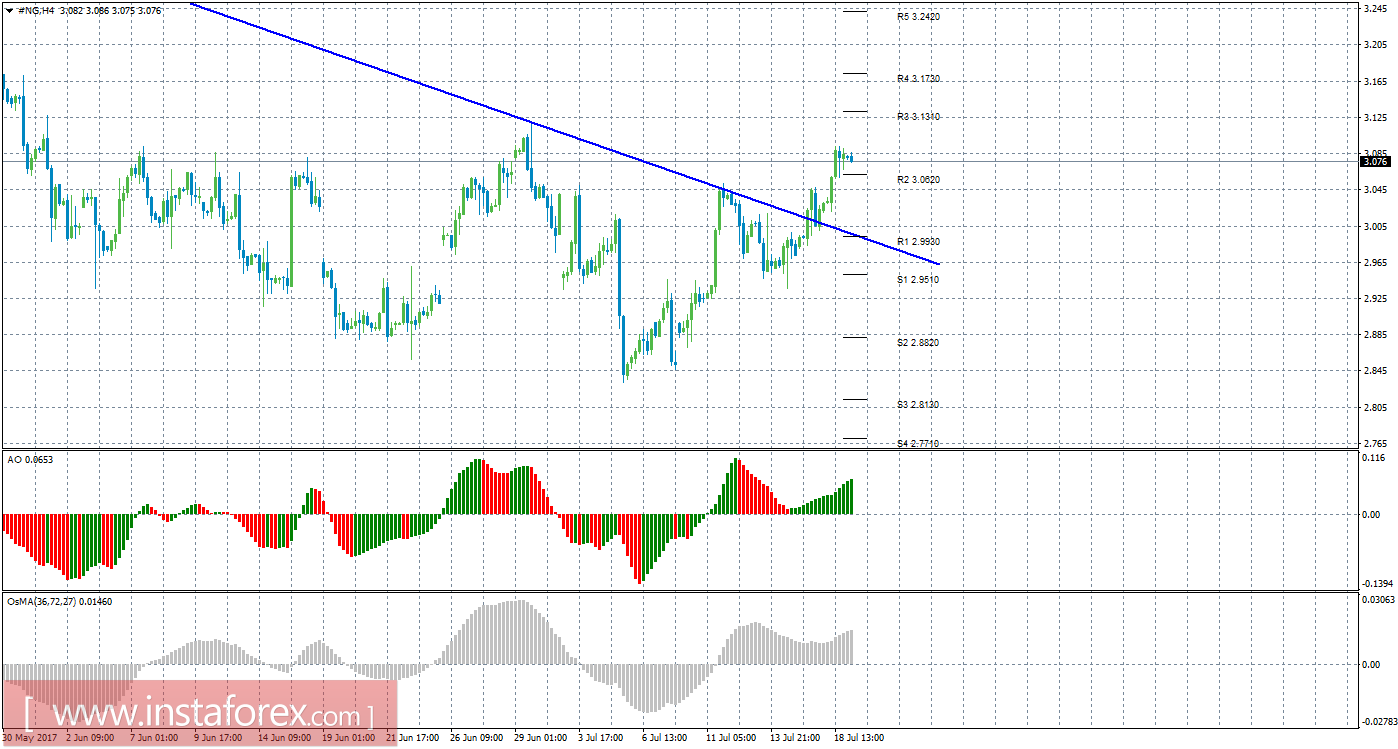Select the 11 Jul 05:00 time label
Viewport: 1398px width, 749px height.
click(x=733, y=739)
